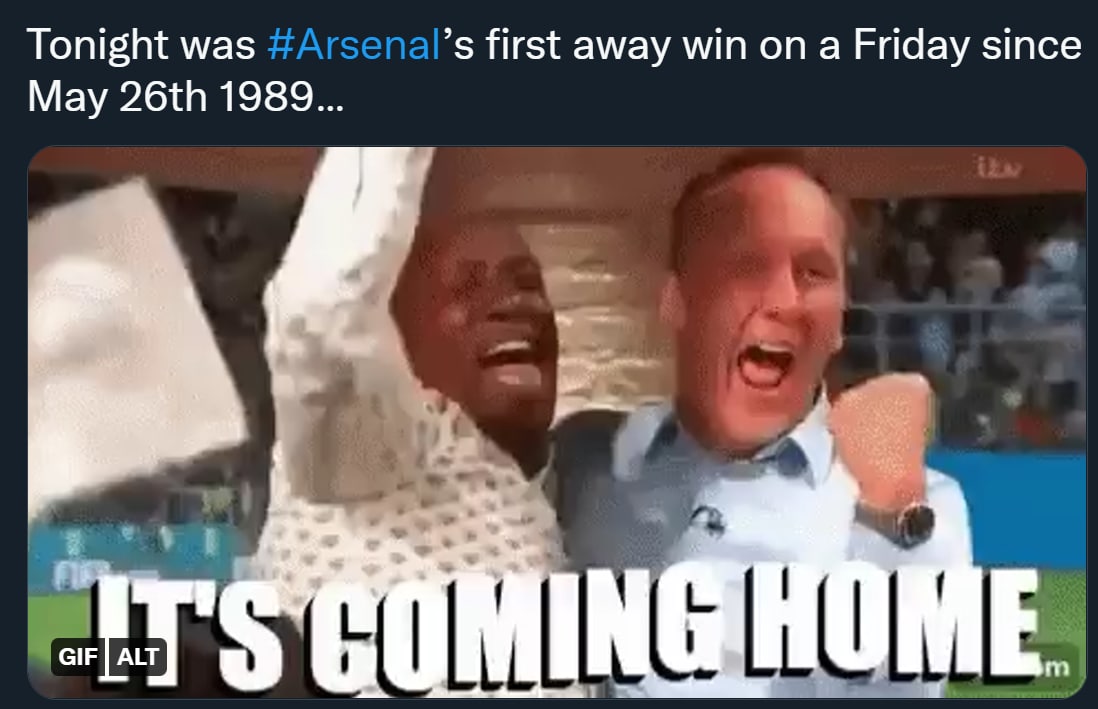Image resolution: width=1098 pixels, height=709 pixels.
Task: Click the tweet text "May 26th 1989…"
Action: point(186,96)
